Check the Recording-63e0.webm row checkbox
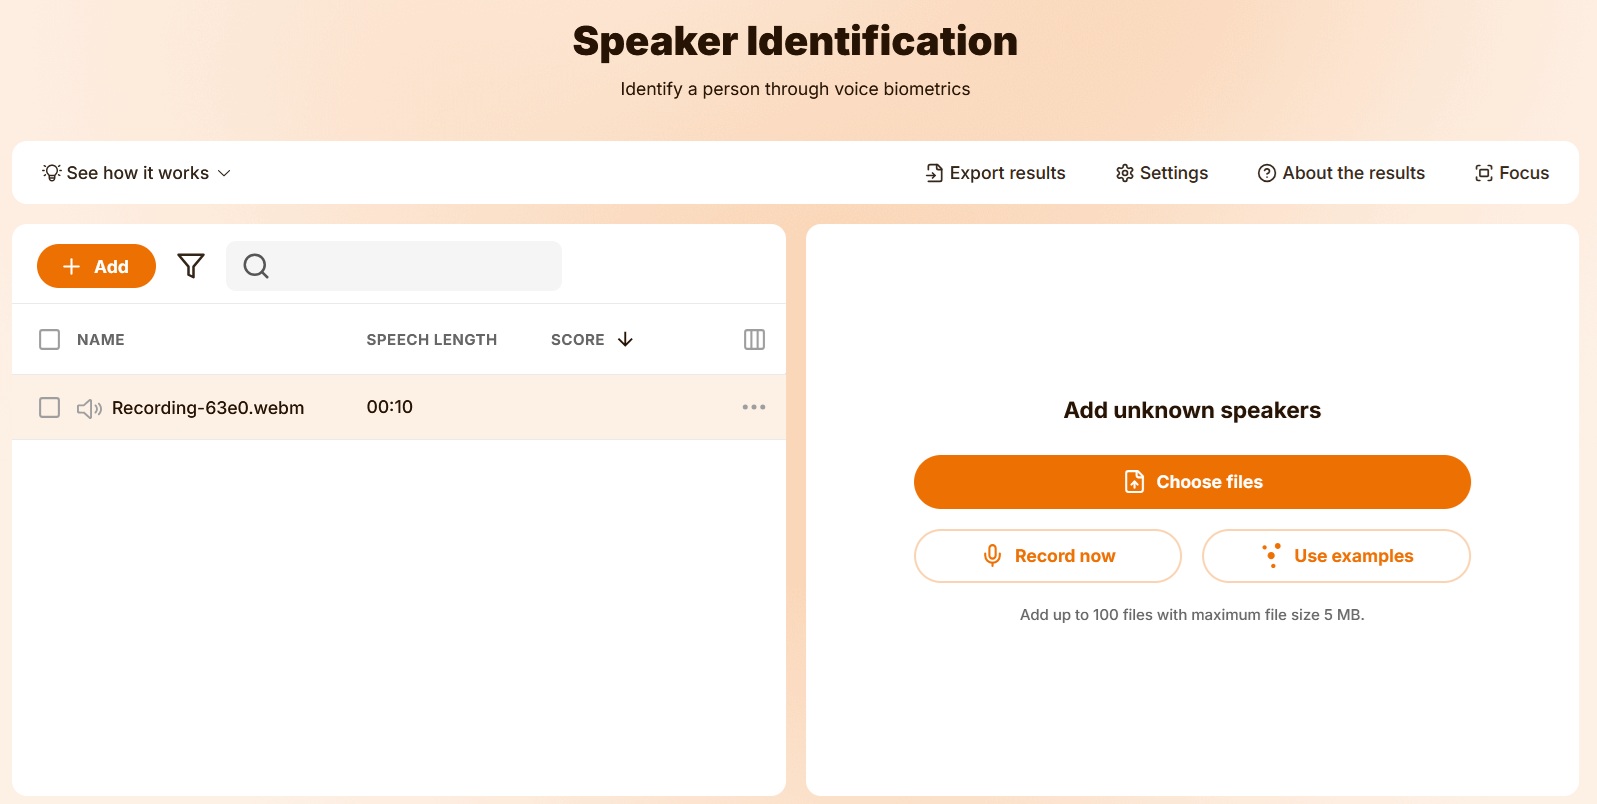 tap(49, 408)
